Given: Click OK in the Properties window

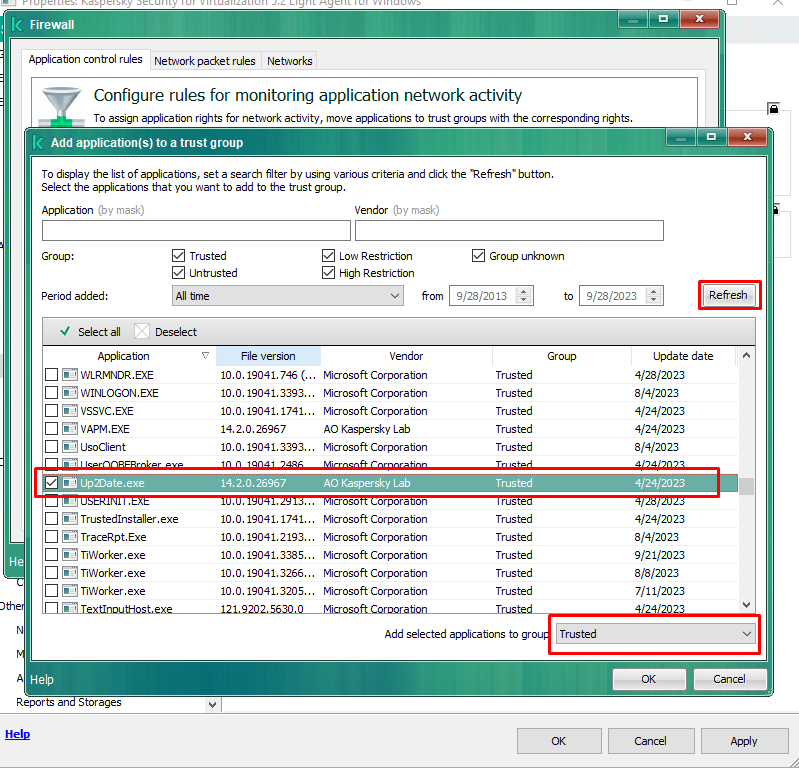Looking at the screenshot, I should [x=558, y=741].
